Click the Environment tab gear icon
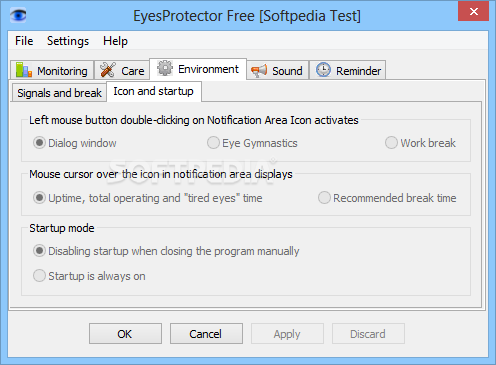496x365 pixels. [x=165, y=68]
